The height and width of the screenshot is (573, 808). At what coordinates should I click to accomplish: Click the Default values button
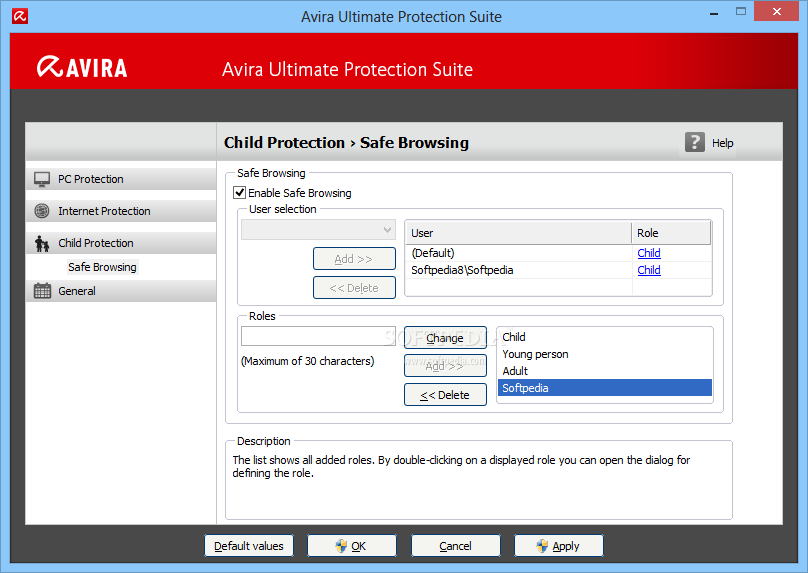pos(249,546)
